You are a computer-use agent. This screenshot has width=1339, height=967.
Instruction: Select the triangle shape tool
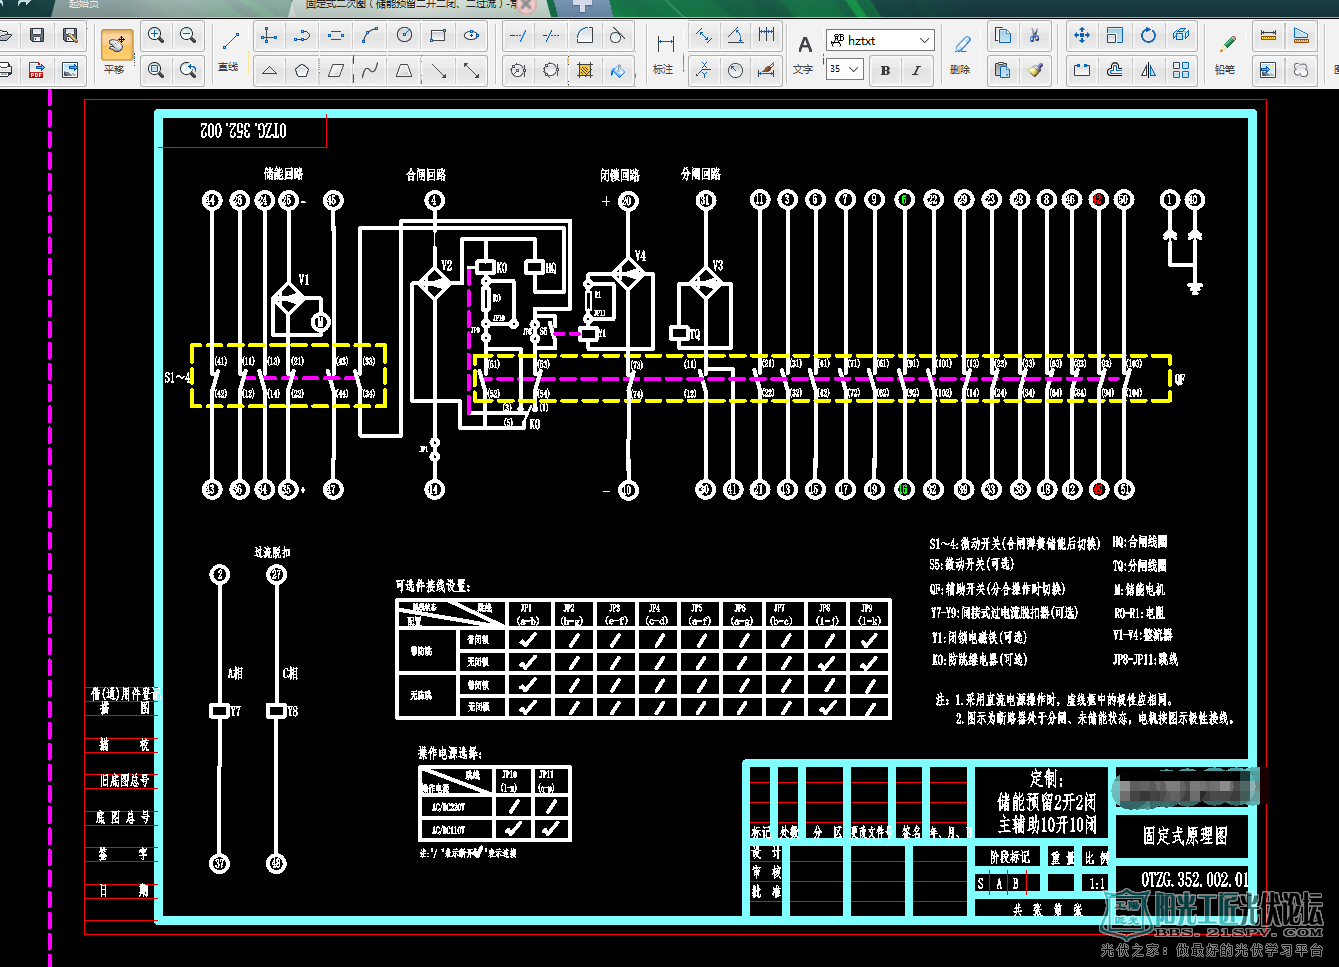click(x=269, y=70)
